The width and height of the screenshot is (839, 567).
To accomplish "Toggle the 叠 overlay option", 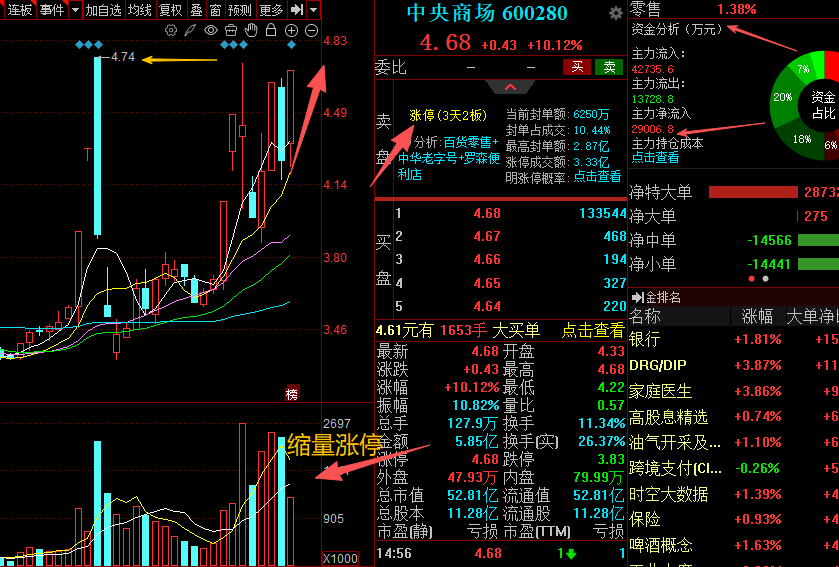I will (196, 10).
